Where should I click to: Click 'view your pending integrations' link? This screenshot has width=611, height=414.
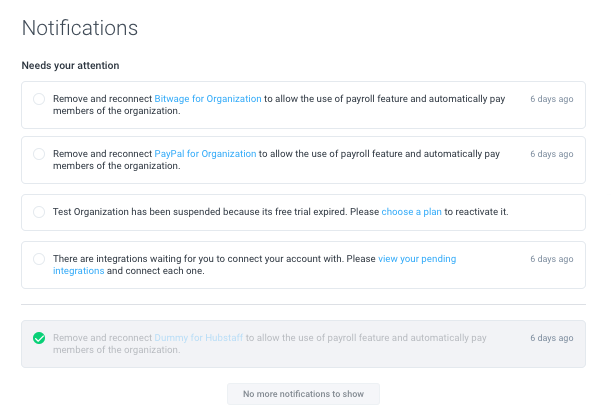click(417, 259)
